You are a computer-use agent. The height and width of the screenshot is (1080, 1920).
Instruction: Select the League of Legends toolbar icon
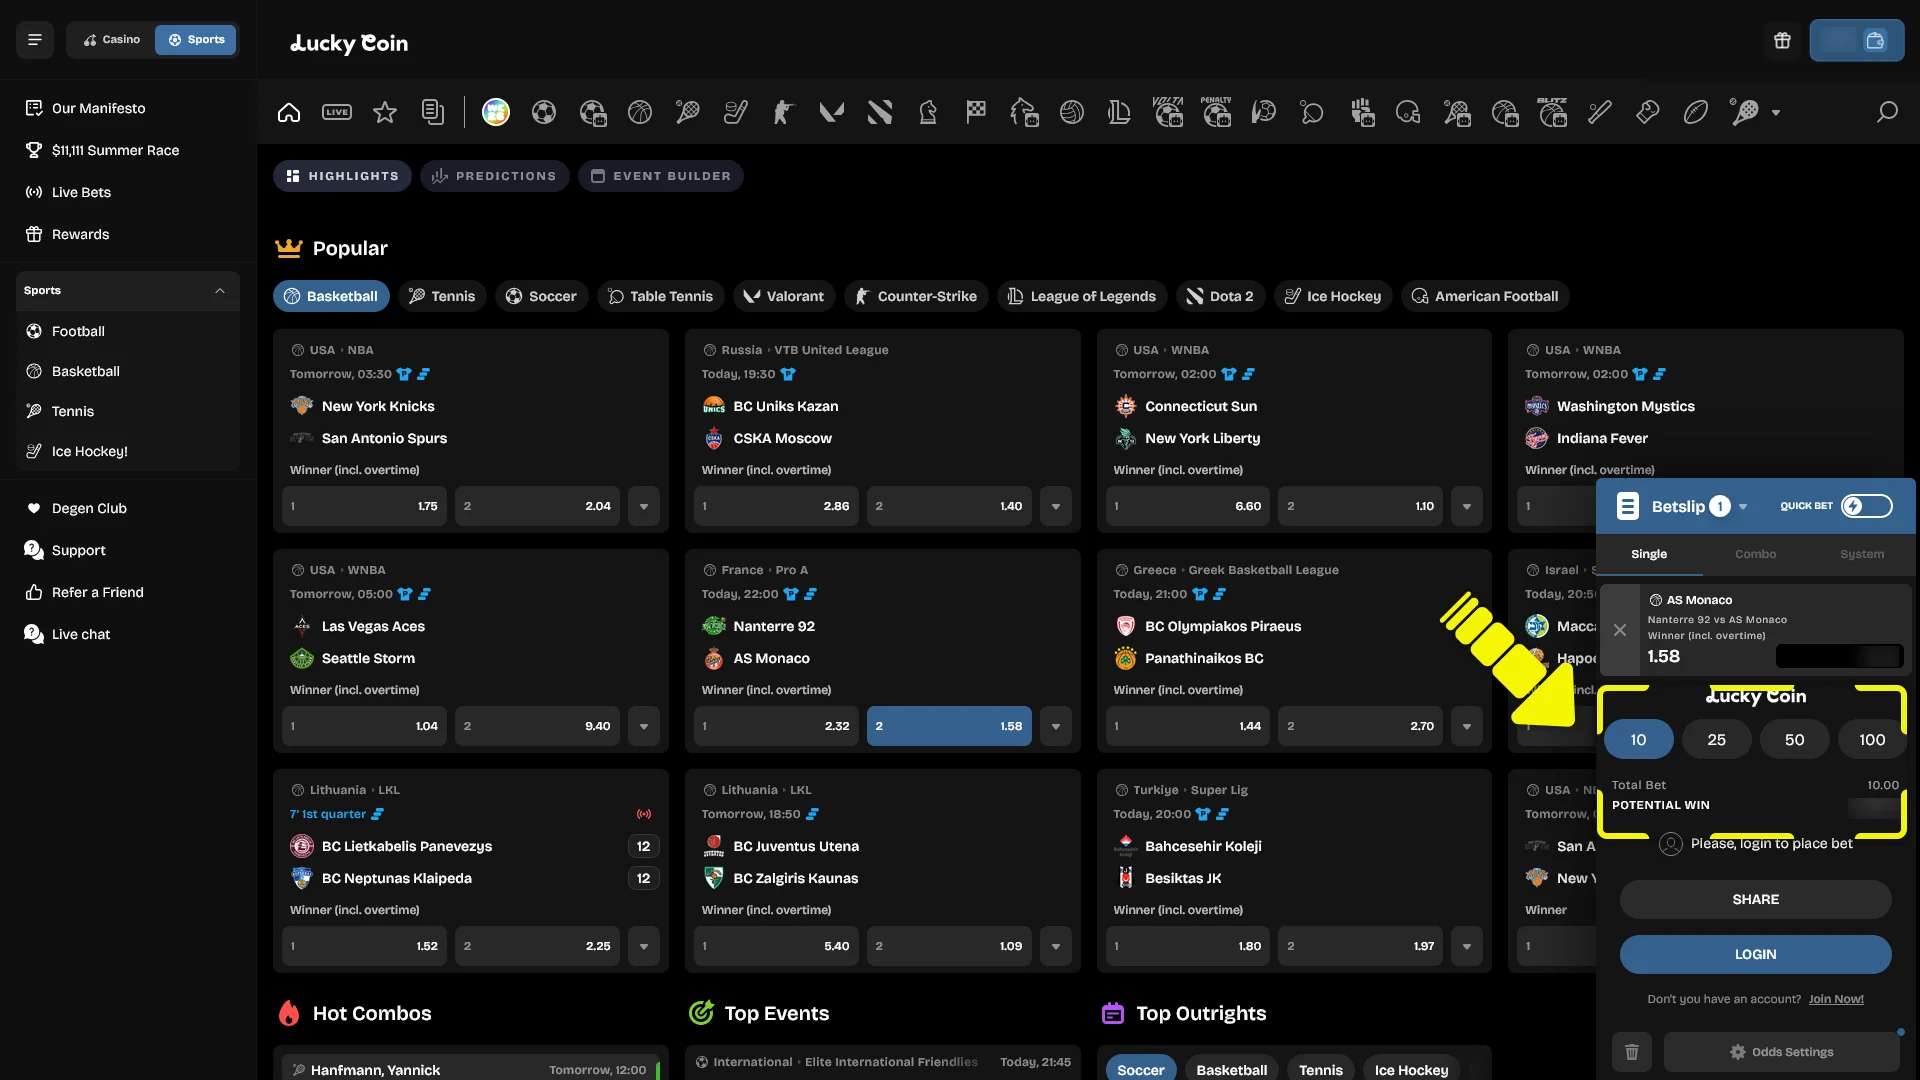1120,112
